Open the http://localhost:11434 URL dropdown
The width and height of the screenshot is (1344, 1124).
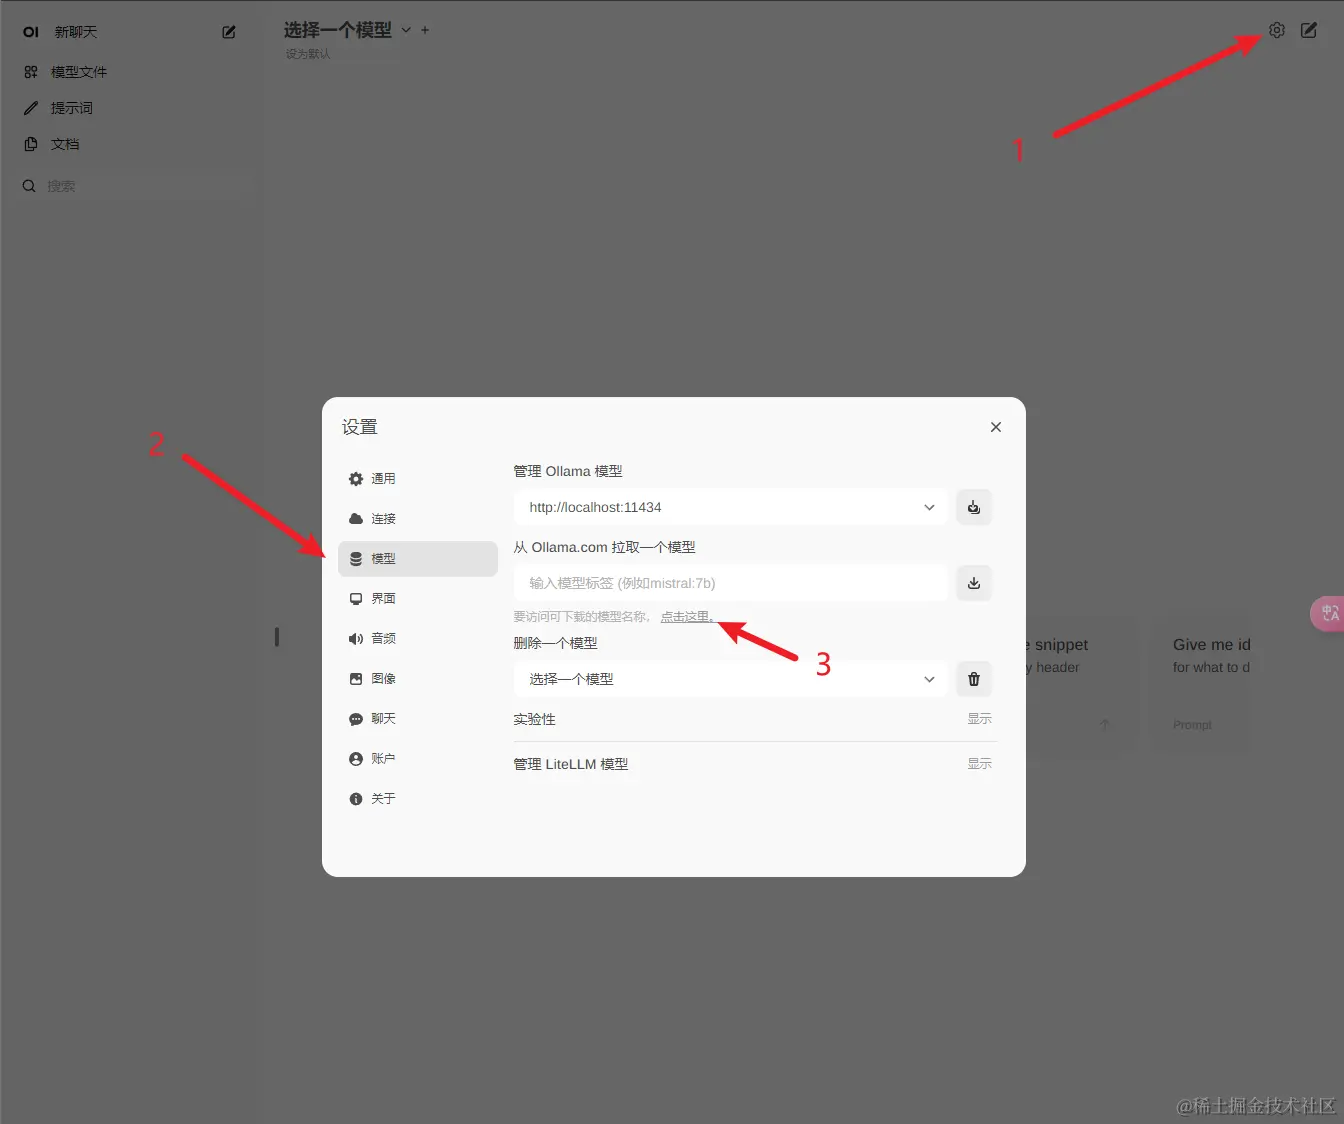[731, 507]
